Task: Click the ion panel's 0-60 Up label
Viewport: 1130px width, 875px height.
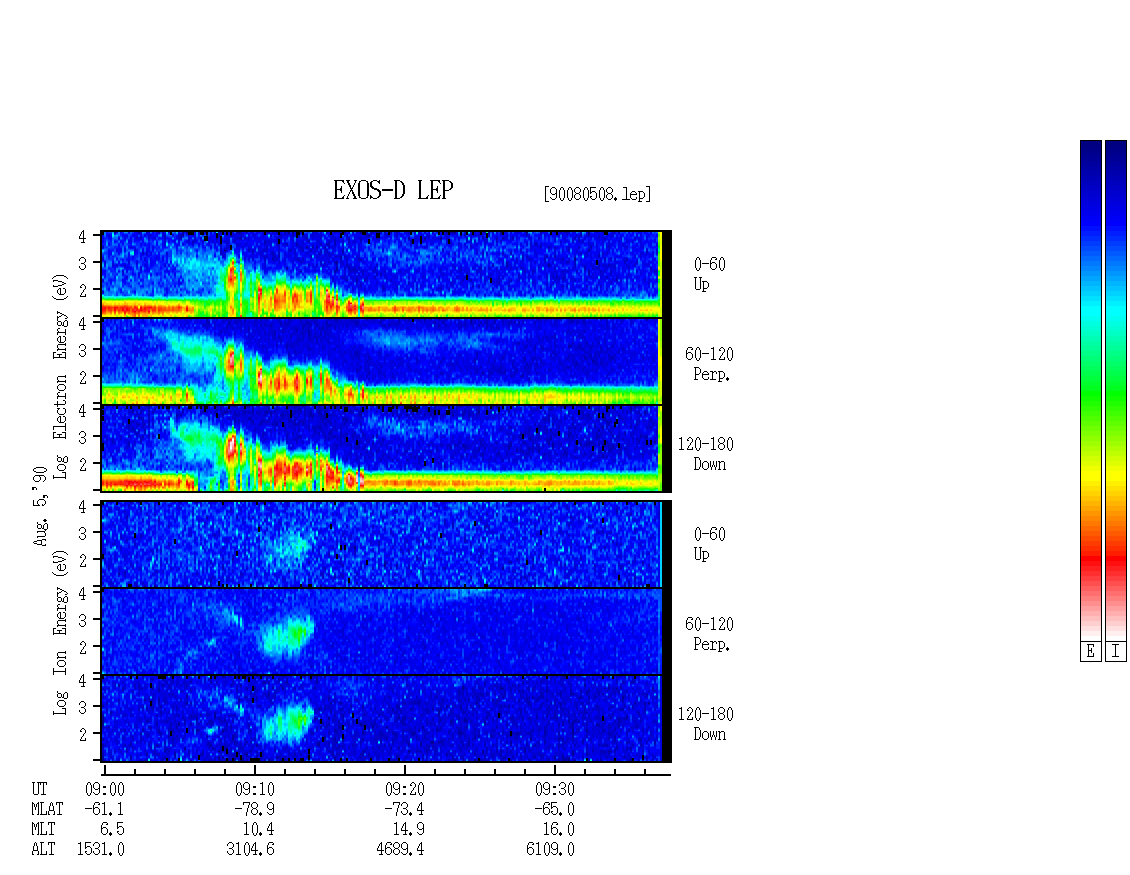Action: [709, 544]
